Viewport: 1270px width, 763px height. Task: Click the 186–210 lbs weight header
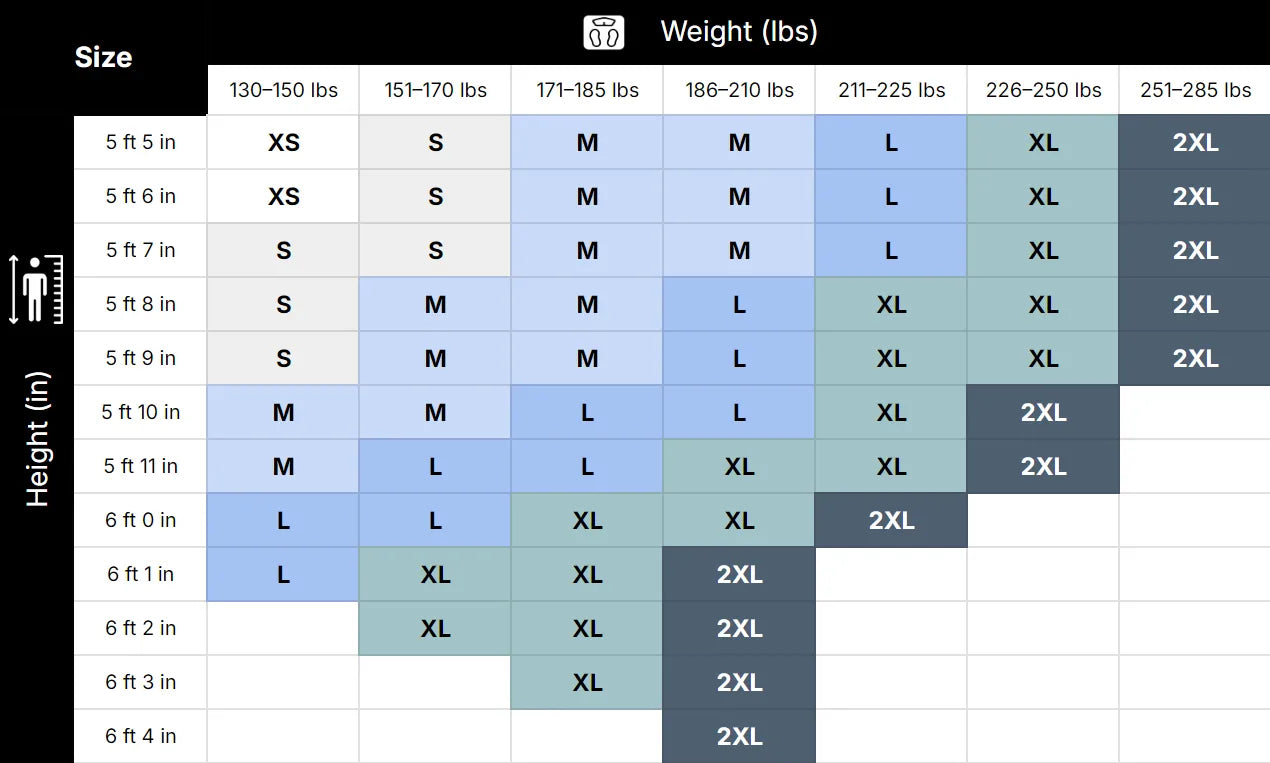739,90
